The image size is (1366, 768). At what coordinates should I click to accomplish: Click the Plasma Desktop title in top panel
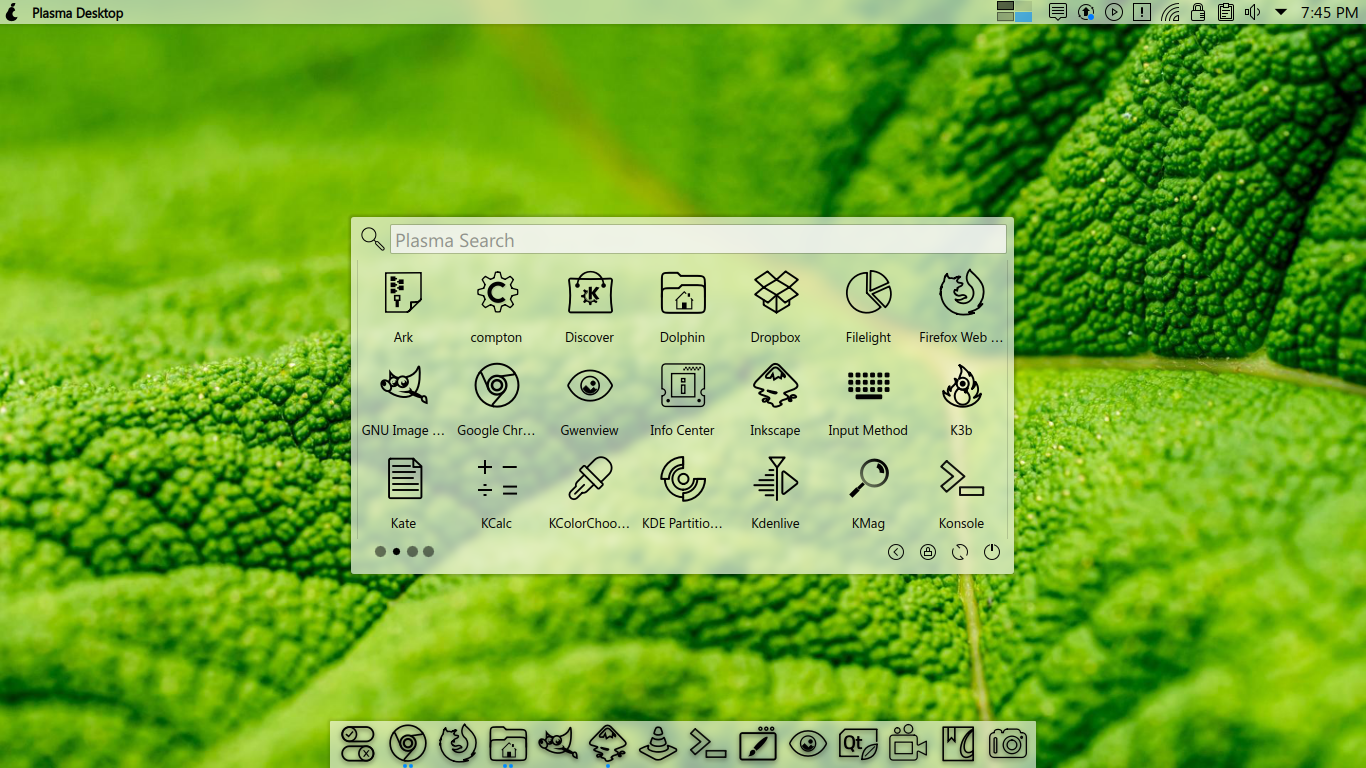[78, 13]
